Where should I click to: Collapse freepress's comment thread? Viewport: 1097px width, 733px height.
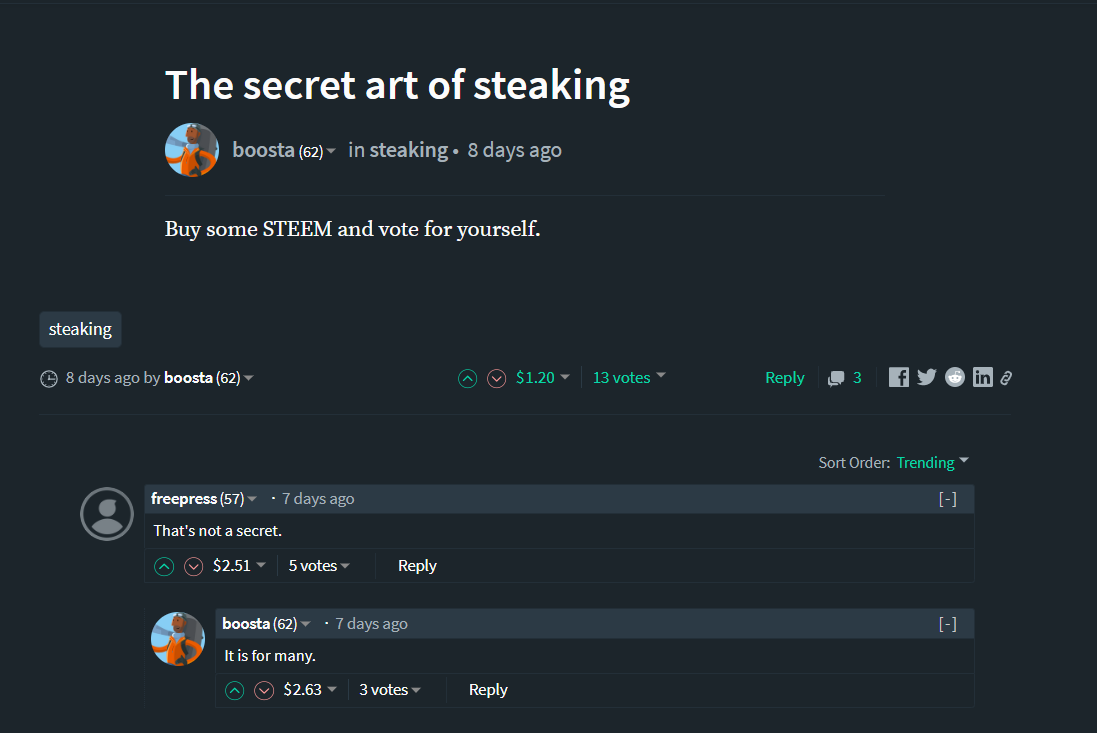pyautogui.click(x=948, y=499)
